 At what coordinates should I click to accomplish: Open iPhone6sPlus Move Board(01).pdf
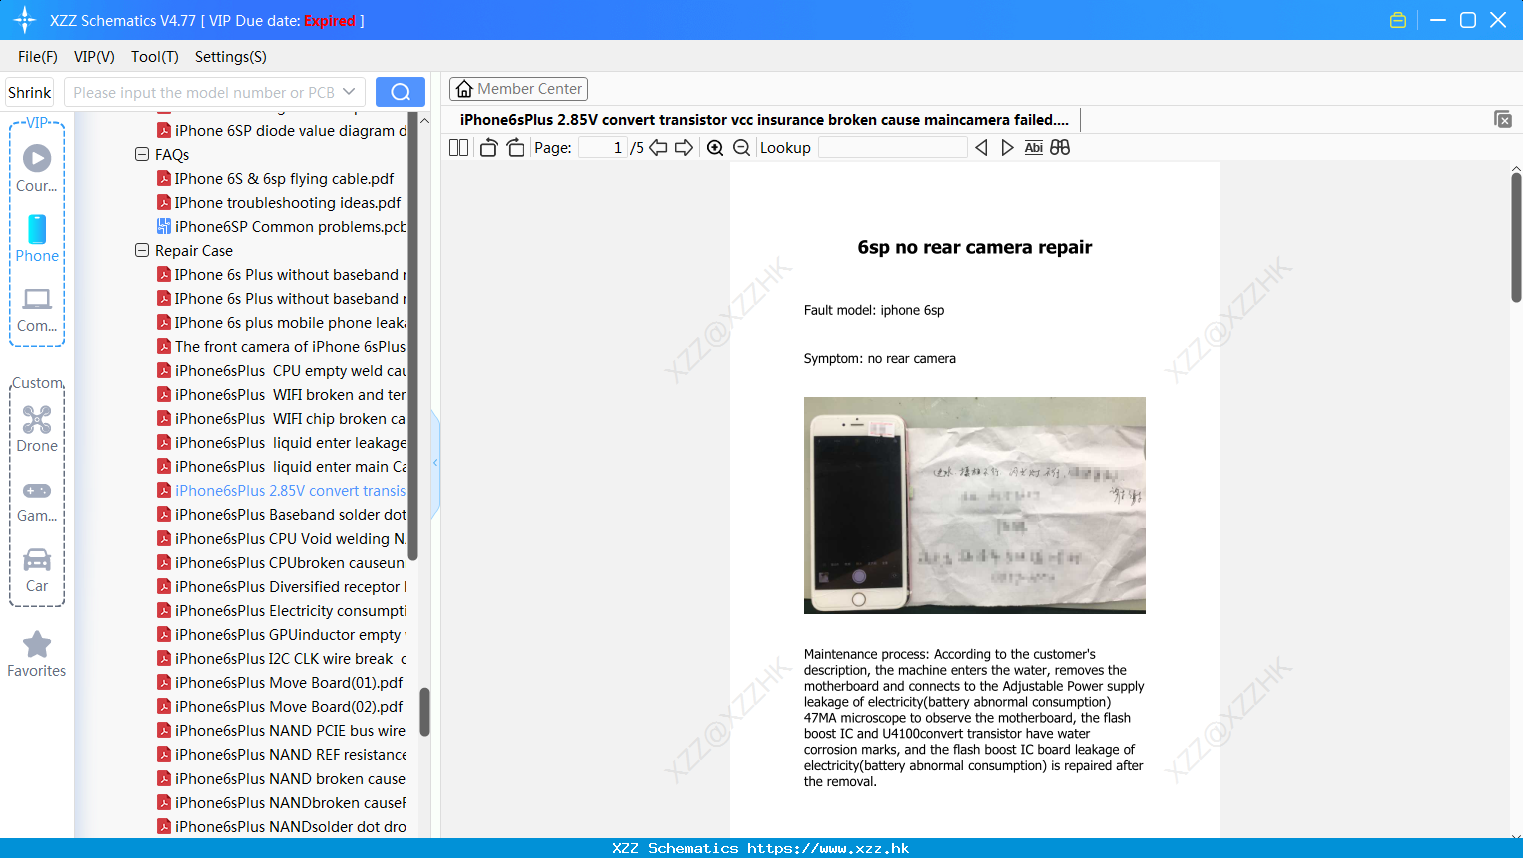coord(280,682)
